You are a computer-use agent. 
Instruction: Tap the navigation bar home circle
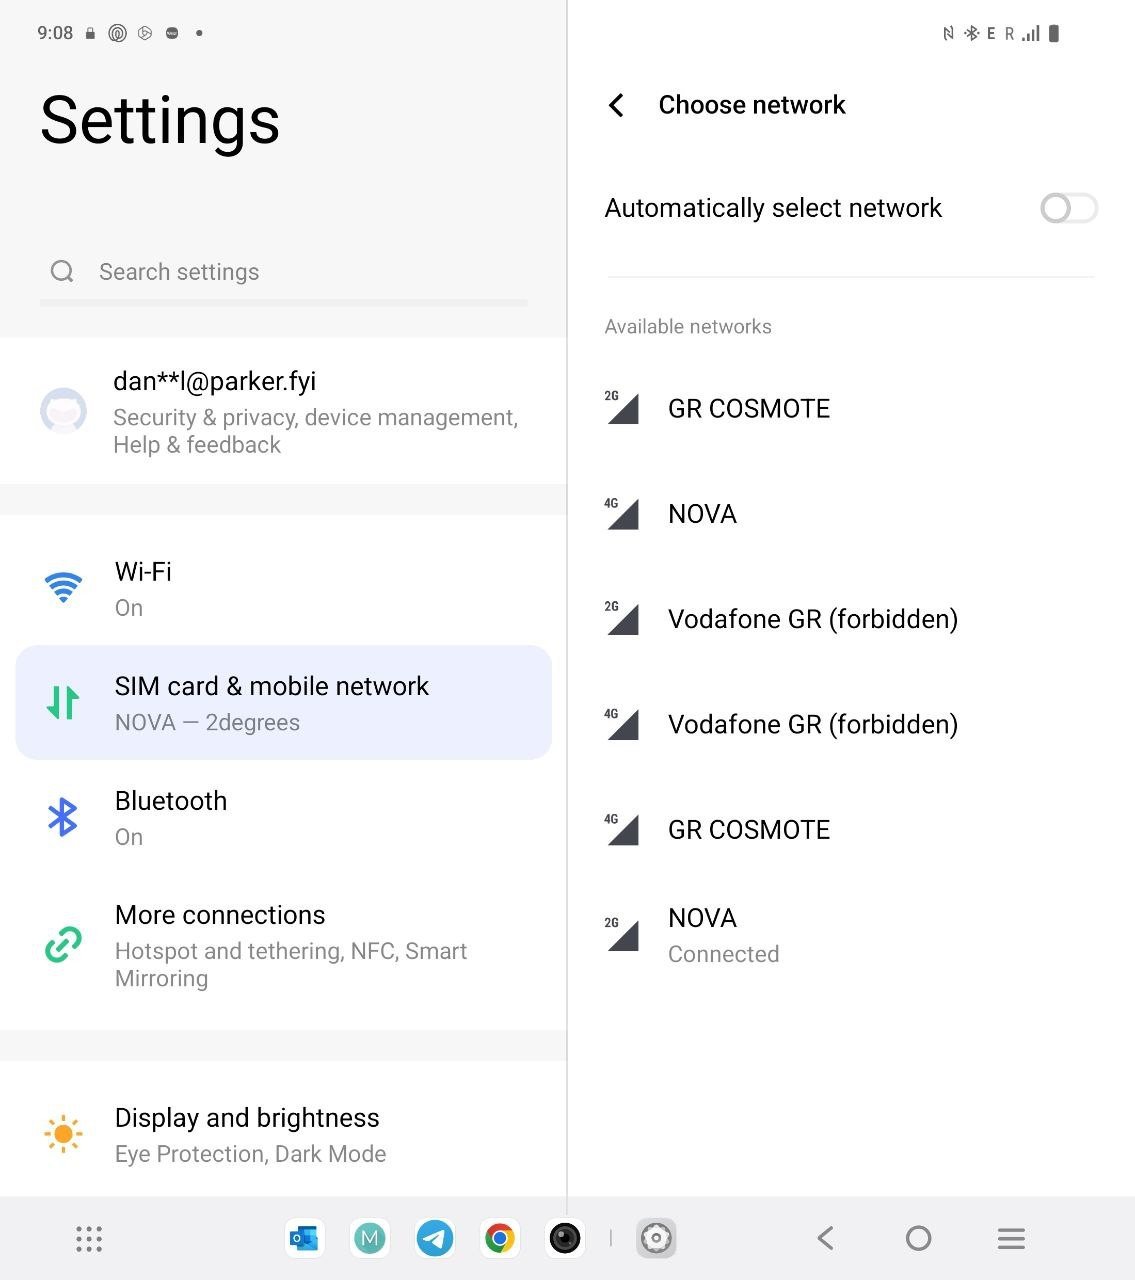coord(918,1239)
